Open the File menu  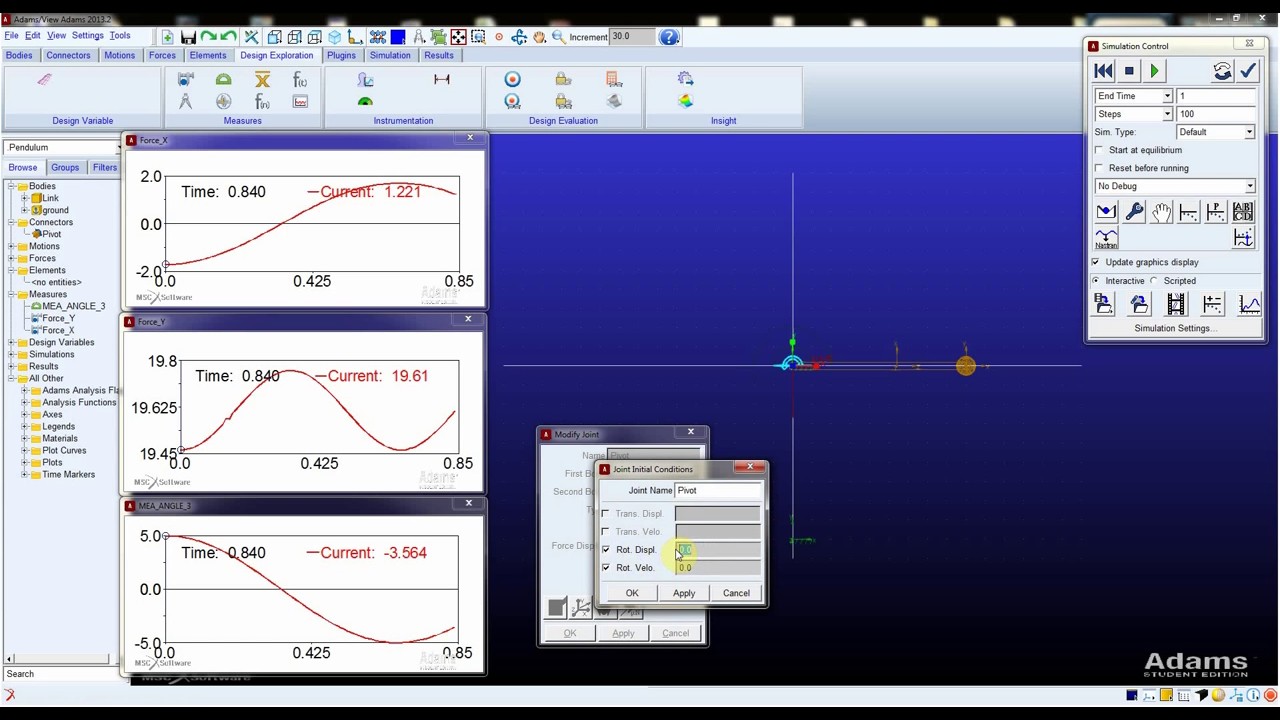(x=11, y=36)
